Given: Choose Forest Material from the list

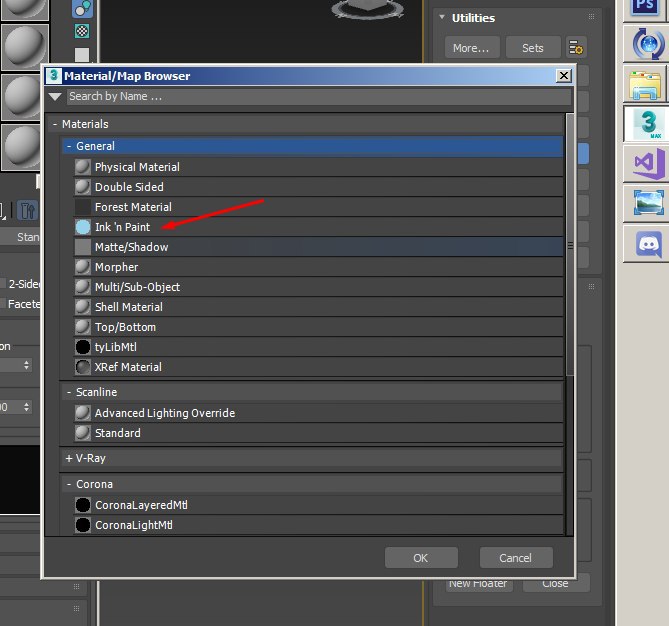Looking at the screenshot, I should click(x=318, y=207).
